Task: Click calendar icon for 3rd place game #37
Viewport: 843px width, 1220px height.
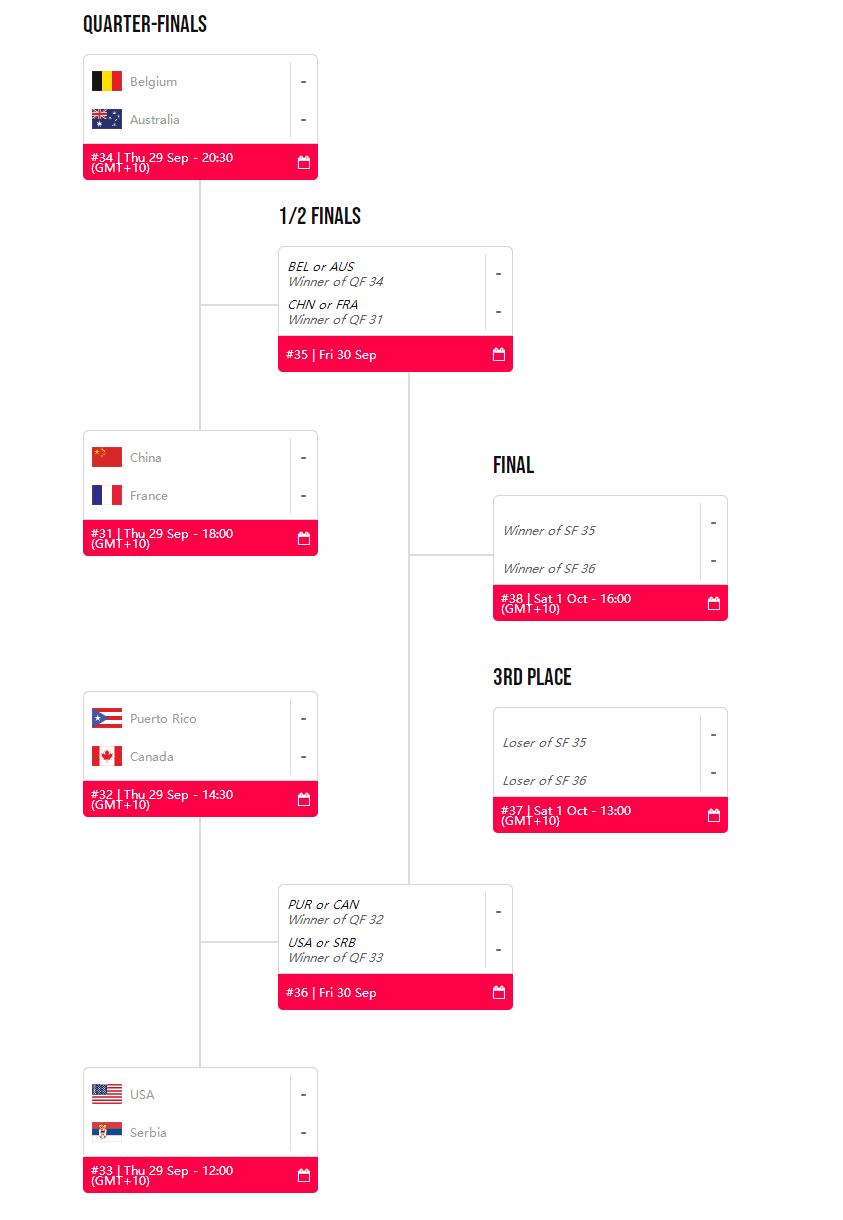Action: 714,815
